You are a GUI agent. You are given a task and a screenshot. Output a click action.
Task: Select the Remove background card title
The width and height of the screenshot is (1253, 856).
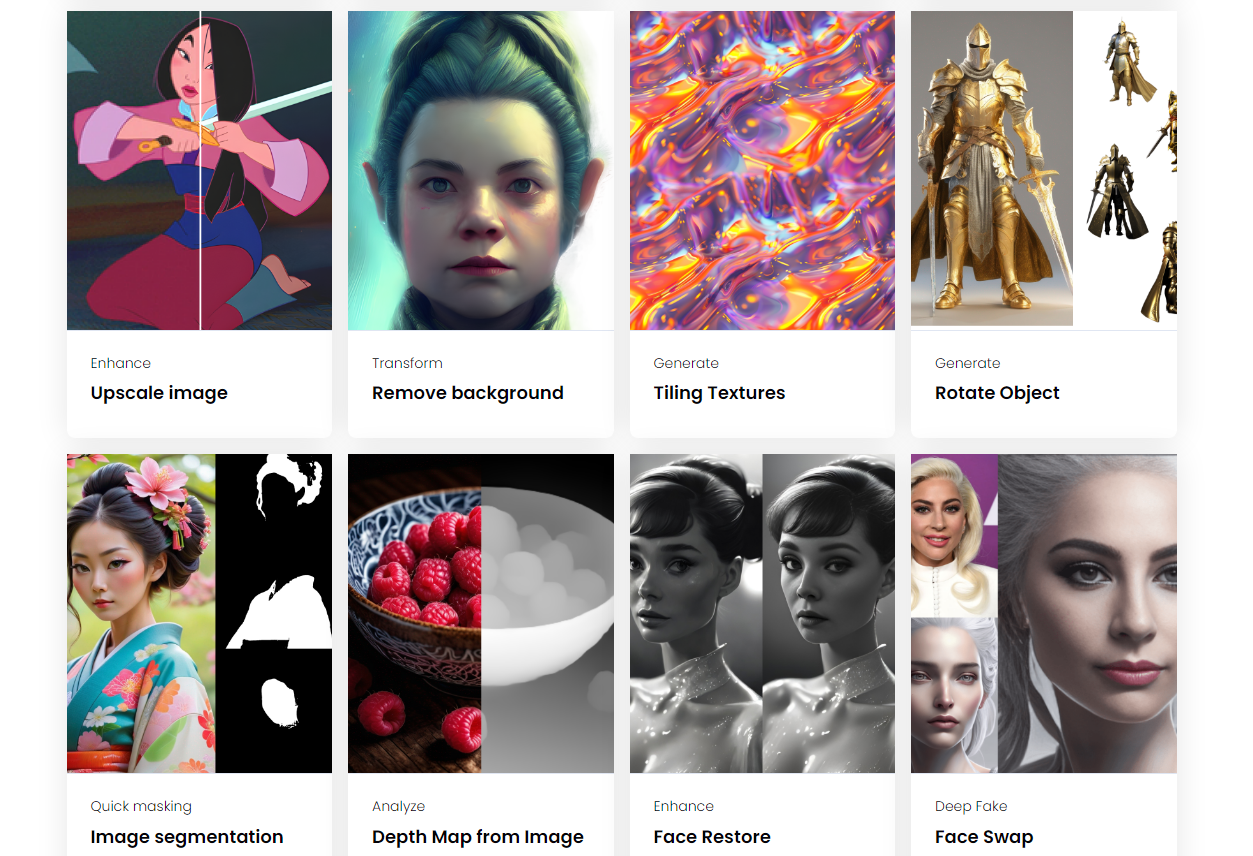click(468, 393)
